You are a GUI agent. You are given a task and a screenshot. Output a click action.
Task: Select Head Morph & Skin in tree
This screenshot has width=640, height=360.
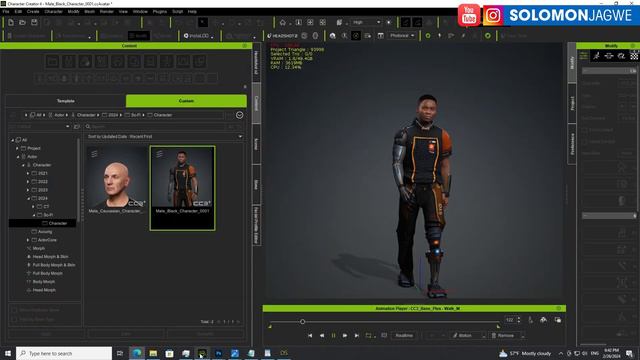pyautogui.click(x=51, y=257)
